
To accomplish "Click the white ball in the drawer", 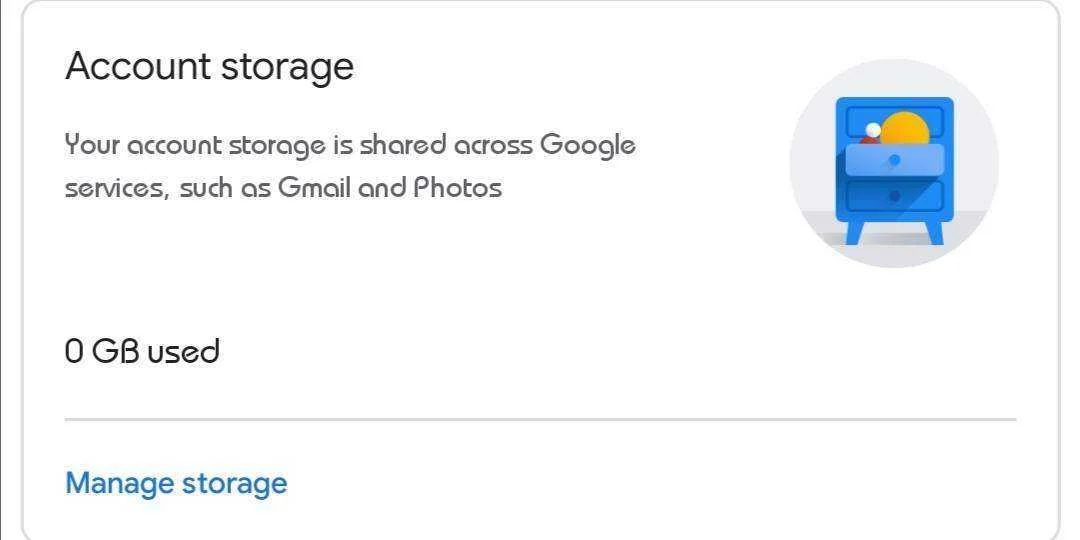I will pos(873,129).
